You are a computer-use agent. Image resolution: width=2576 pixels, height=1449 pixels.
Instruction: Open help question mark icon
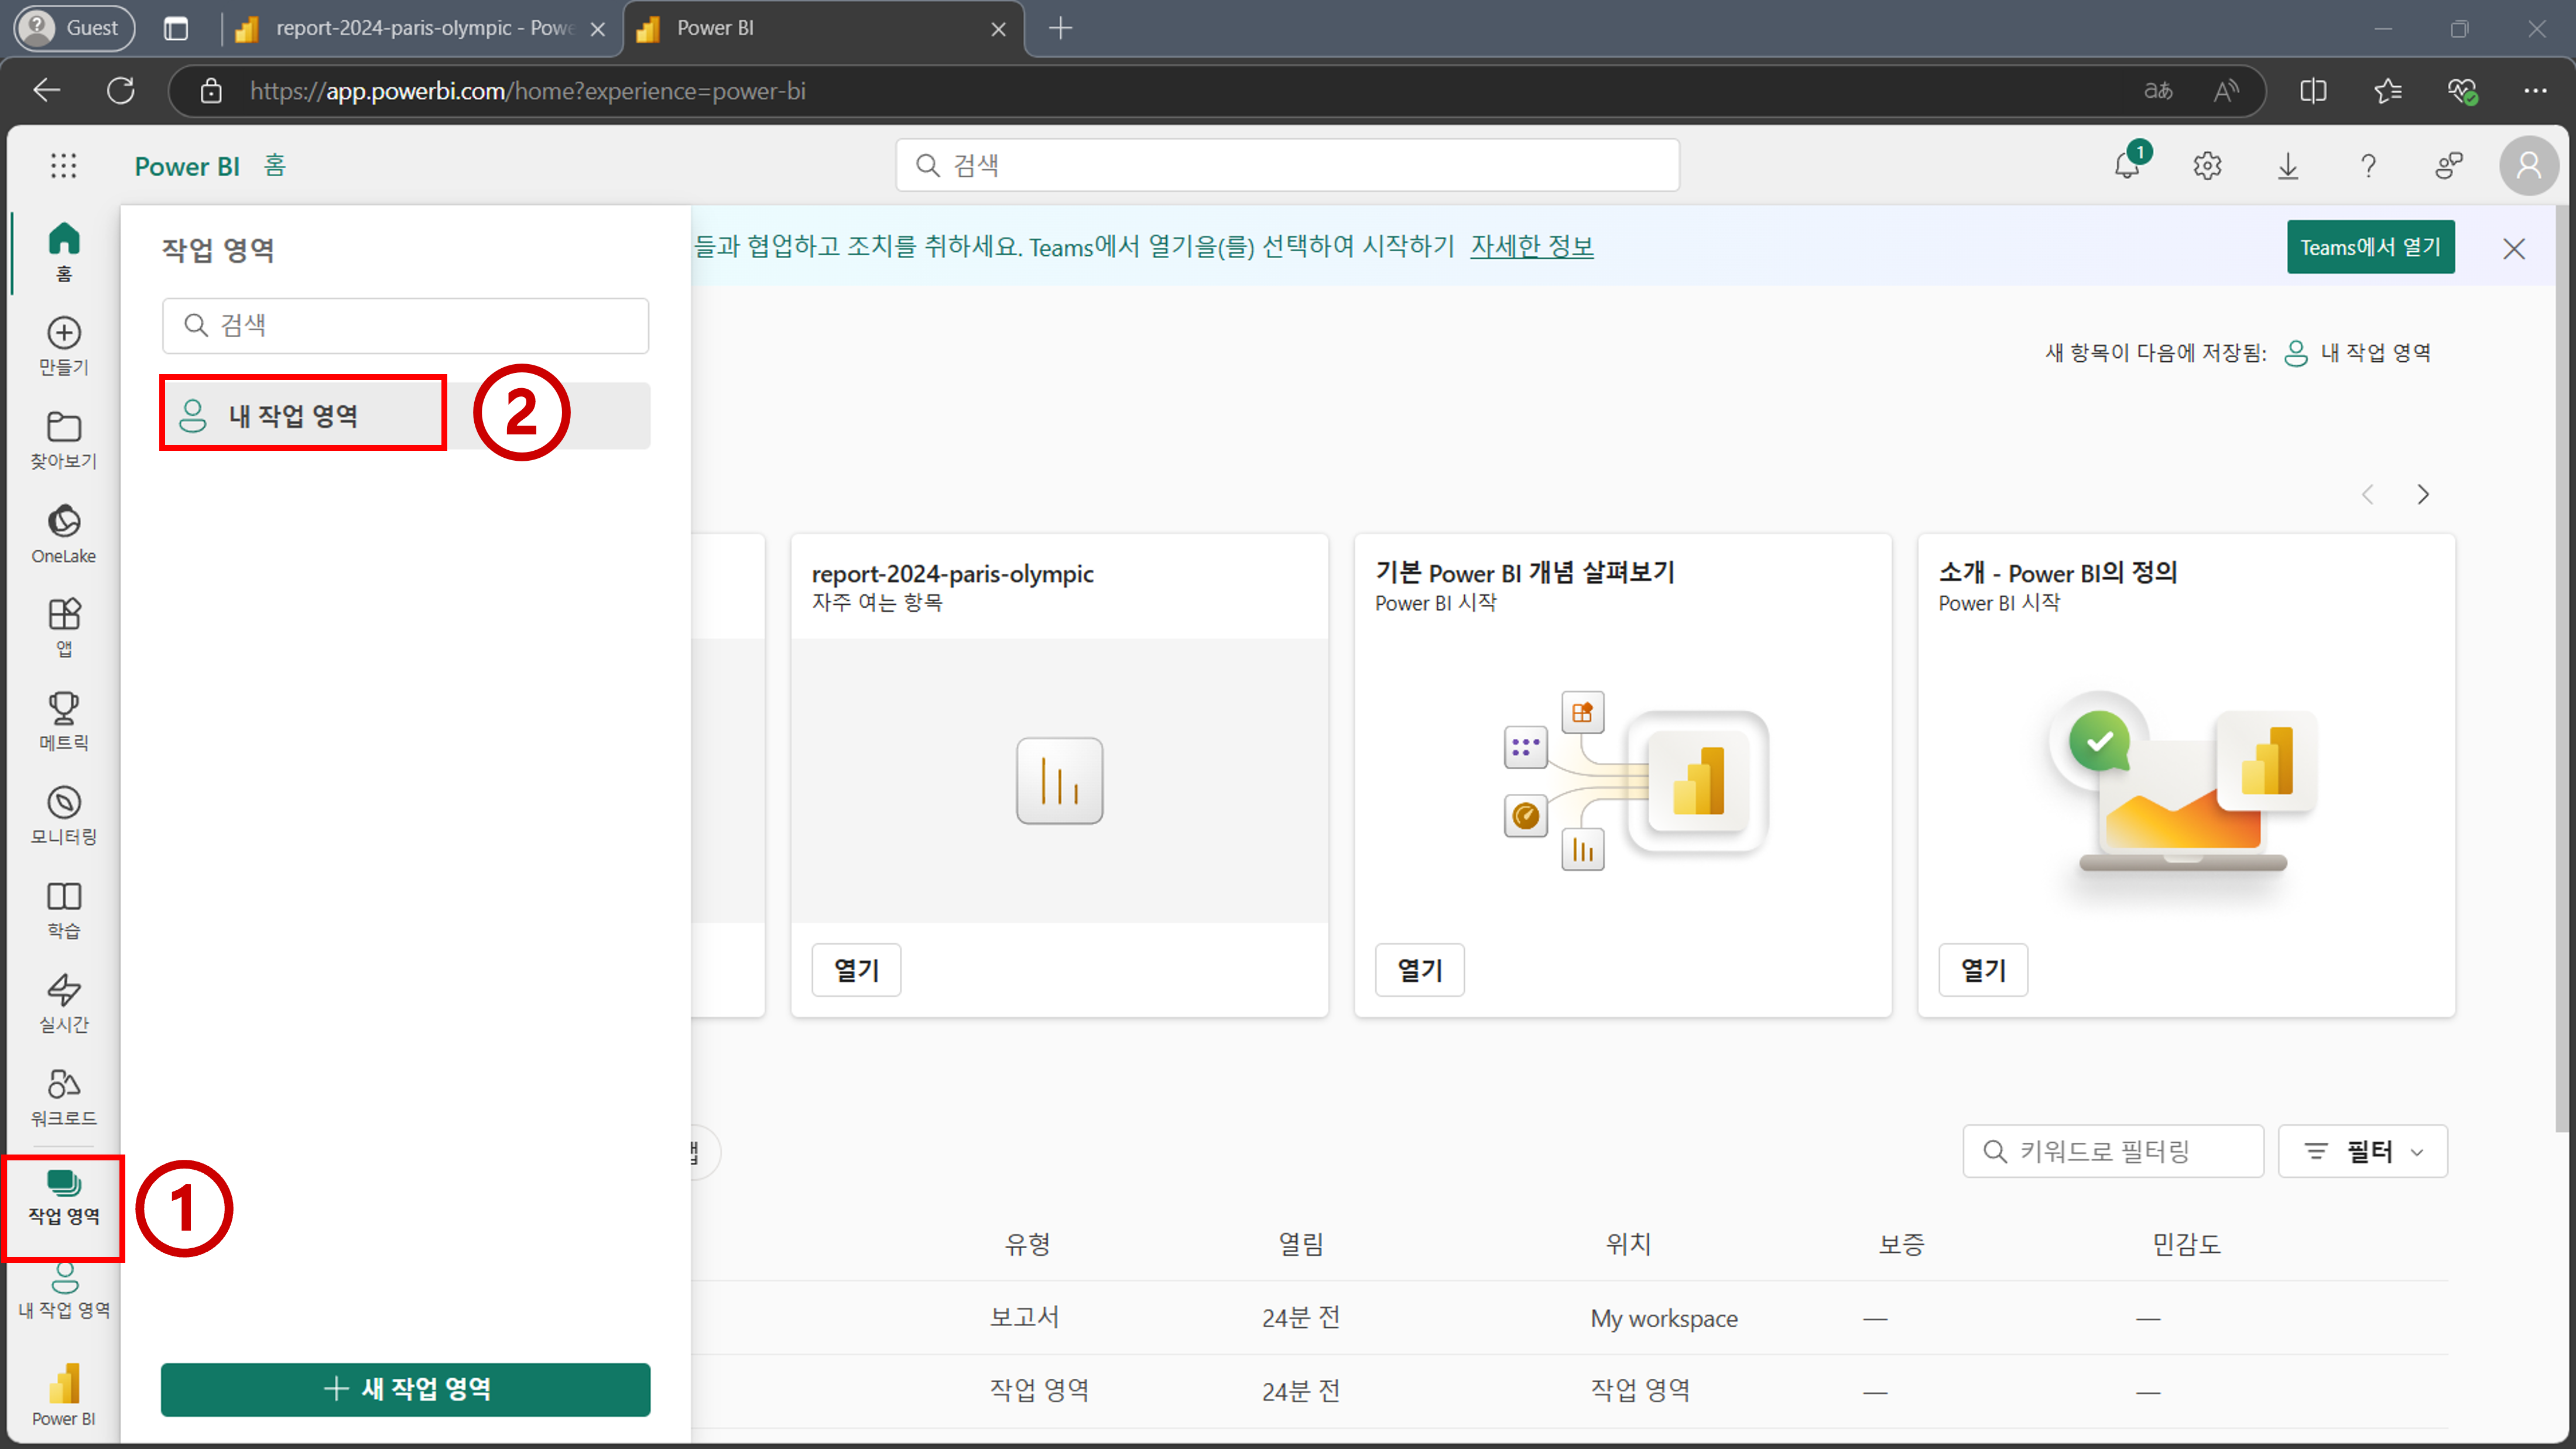tap(2368, 166)
